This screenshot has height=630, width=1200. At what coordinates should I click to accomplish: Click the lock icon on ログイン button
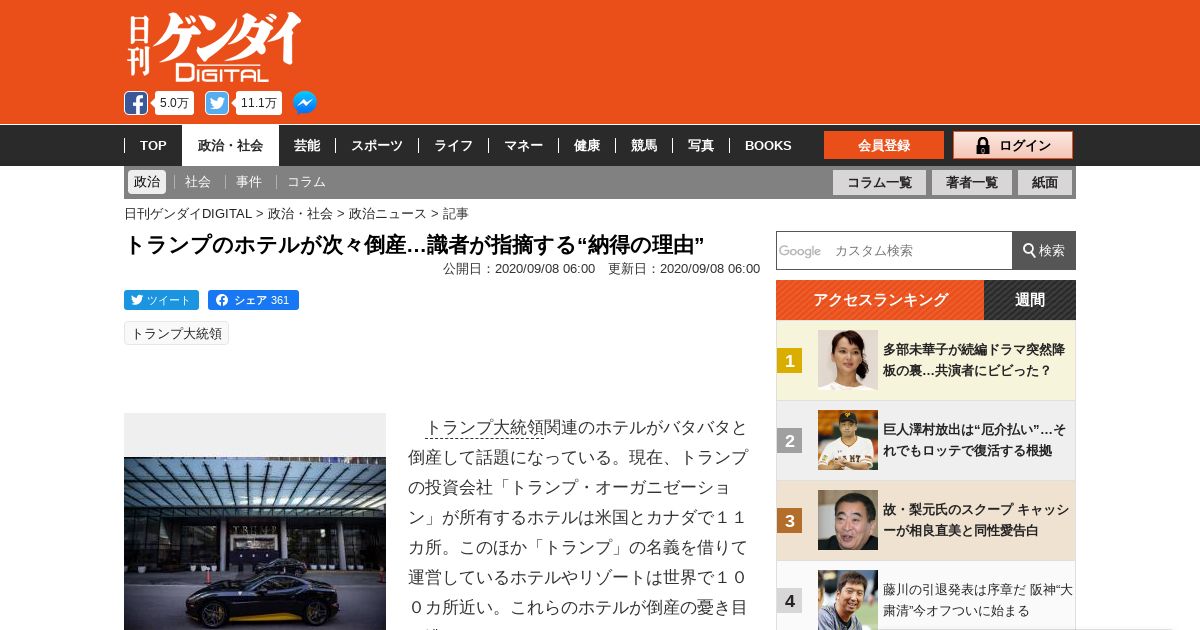[x=982, y=145]
